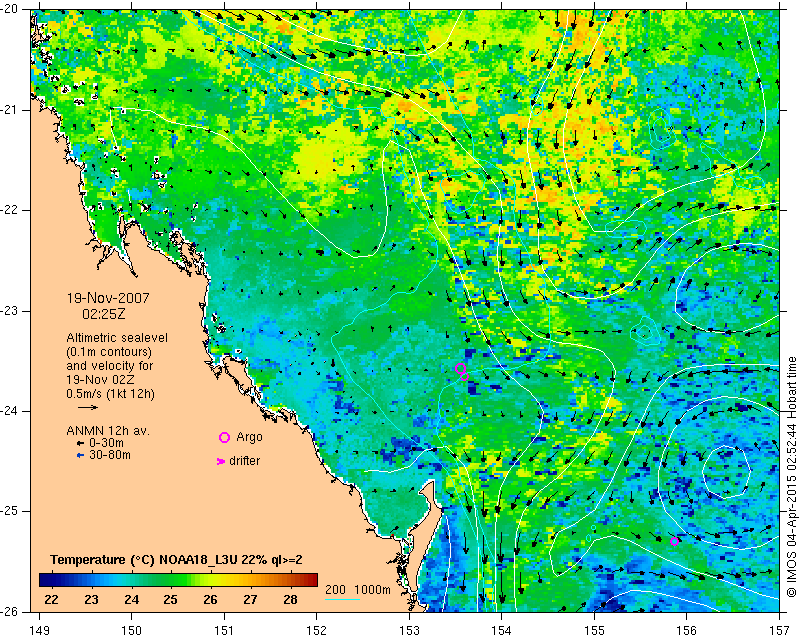Click the IMOS copyright timestamp text
Screen dimensions: 800x640
pyautogui.click(x=791, y=477)
